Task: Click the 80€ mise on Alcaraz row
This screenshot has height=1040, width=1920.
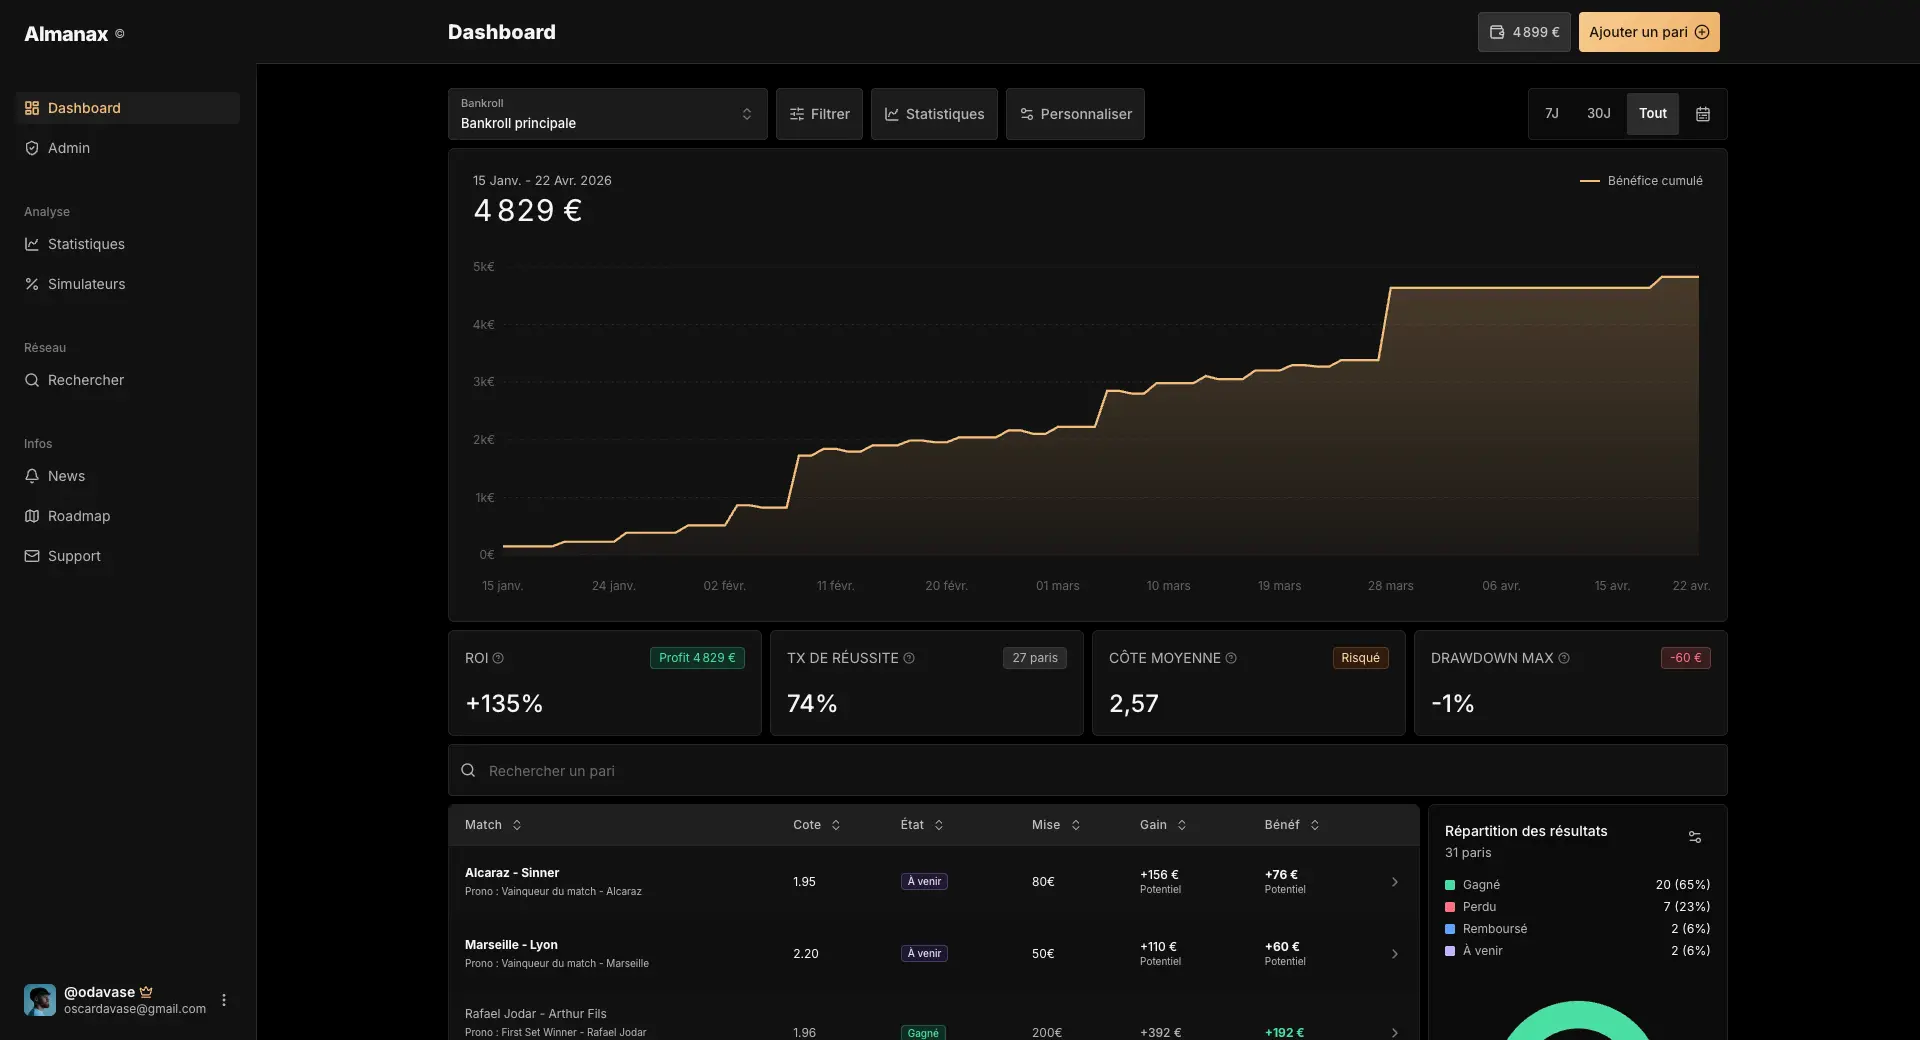Action: [1043, 882]
